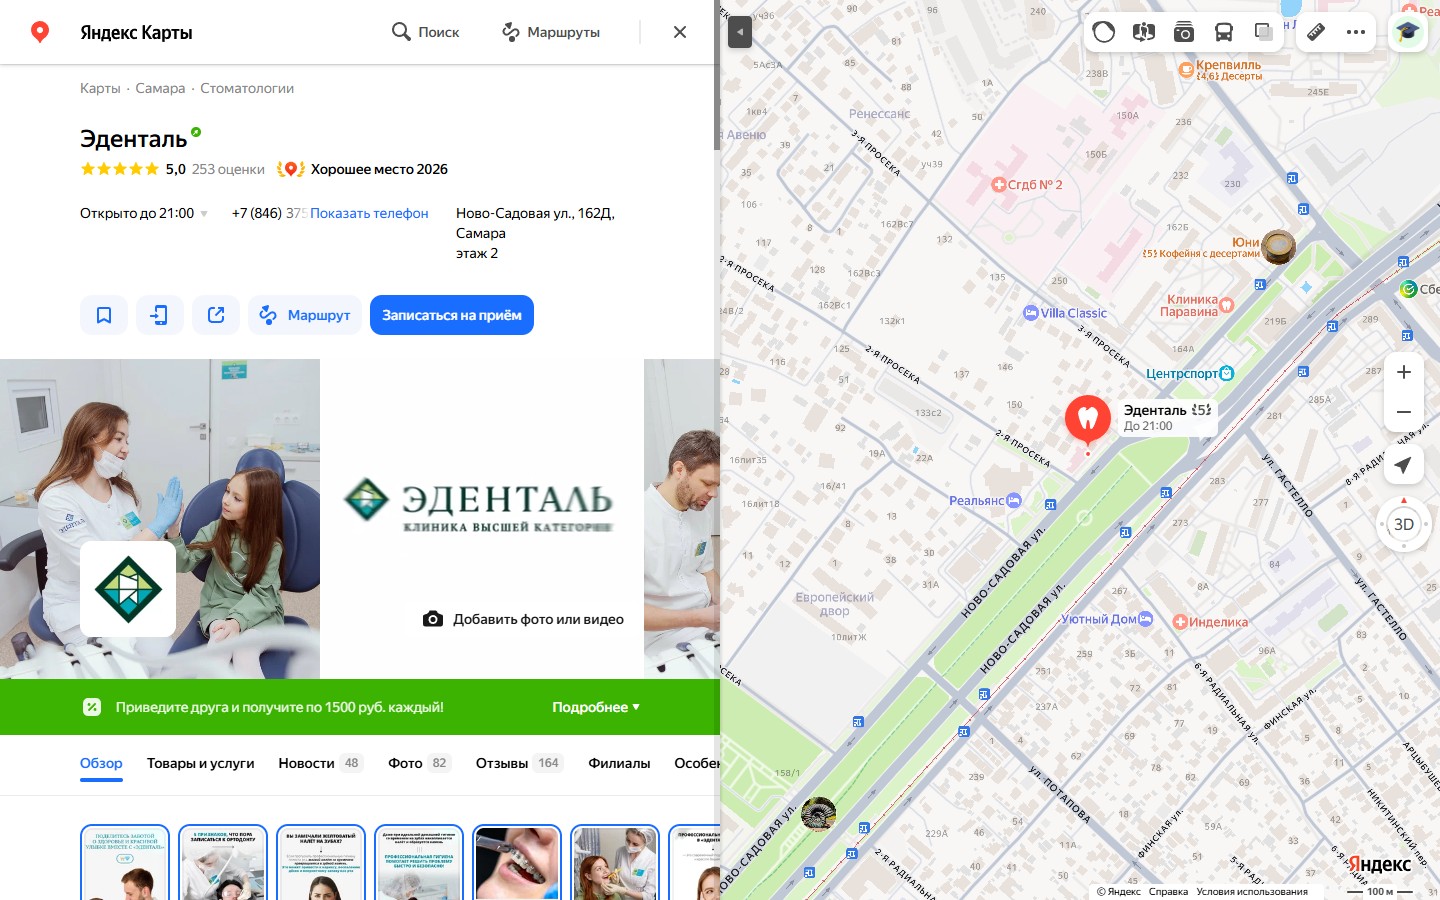This screenshot has width=1440, height=900.
Task: Select the ruler distance tool
Action: (x=1316, y=32)
